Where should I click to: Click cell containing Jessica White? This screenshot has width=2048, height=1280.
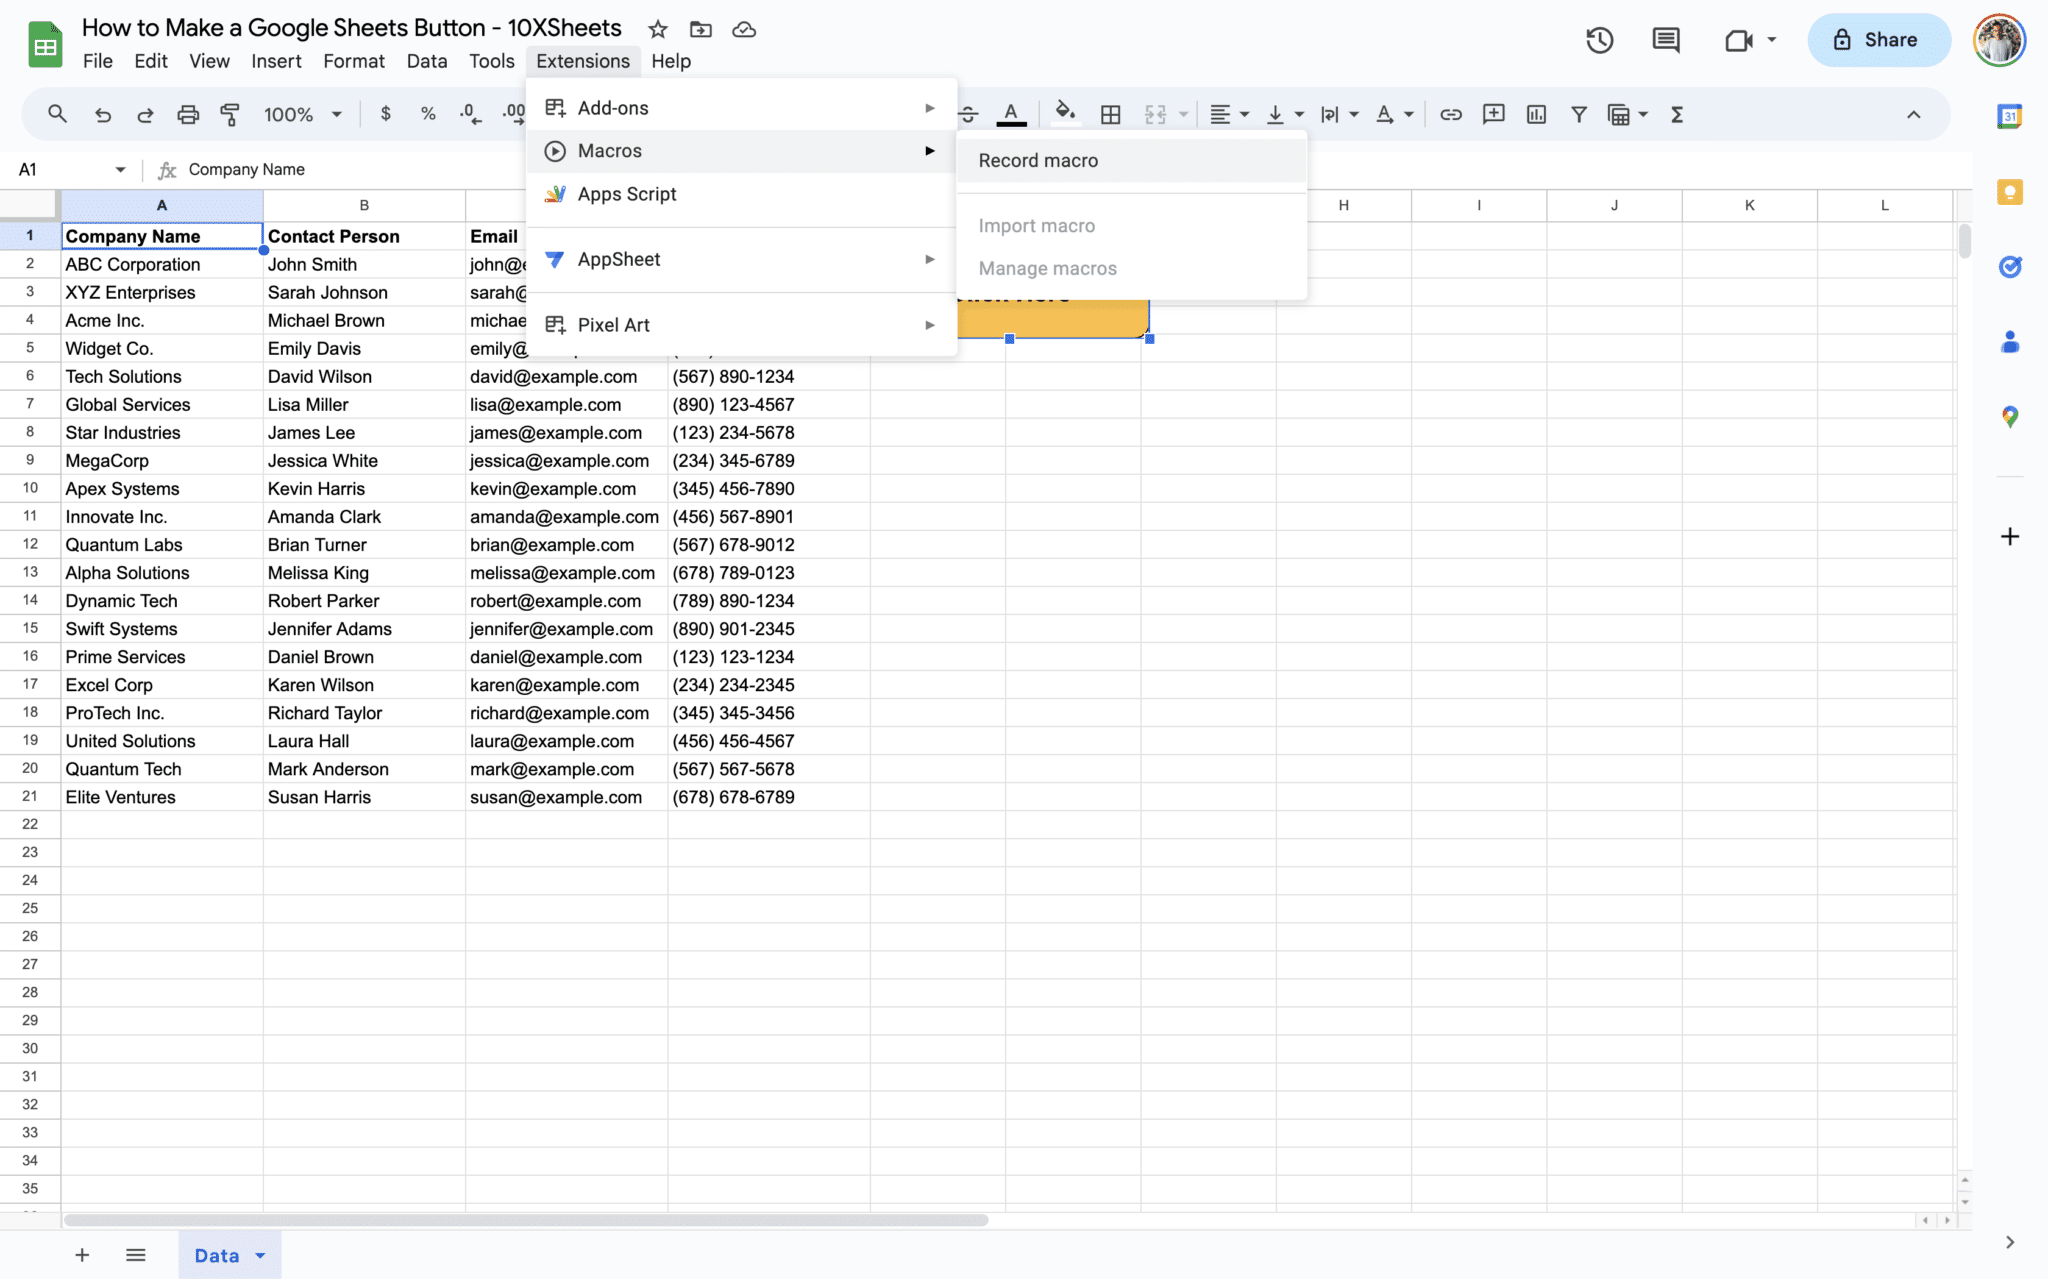pos(322,461)
